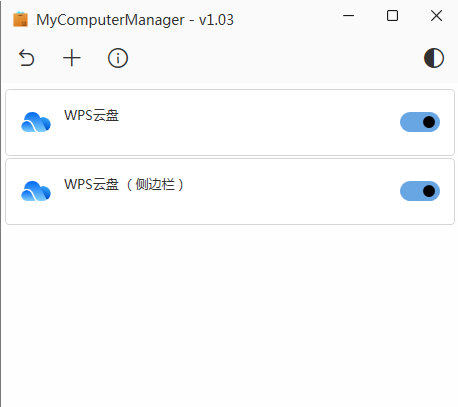Viewport: 458px width, 407px height.
Task: Switch theme with half-circle contrast icon
Action: click(434, 58)
